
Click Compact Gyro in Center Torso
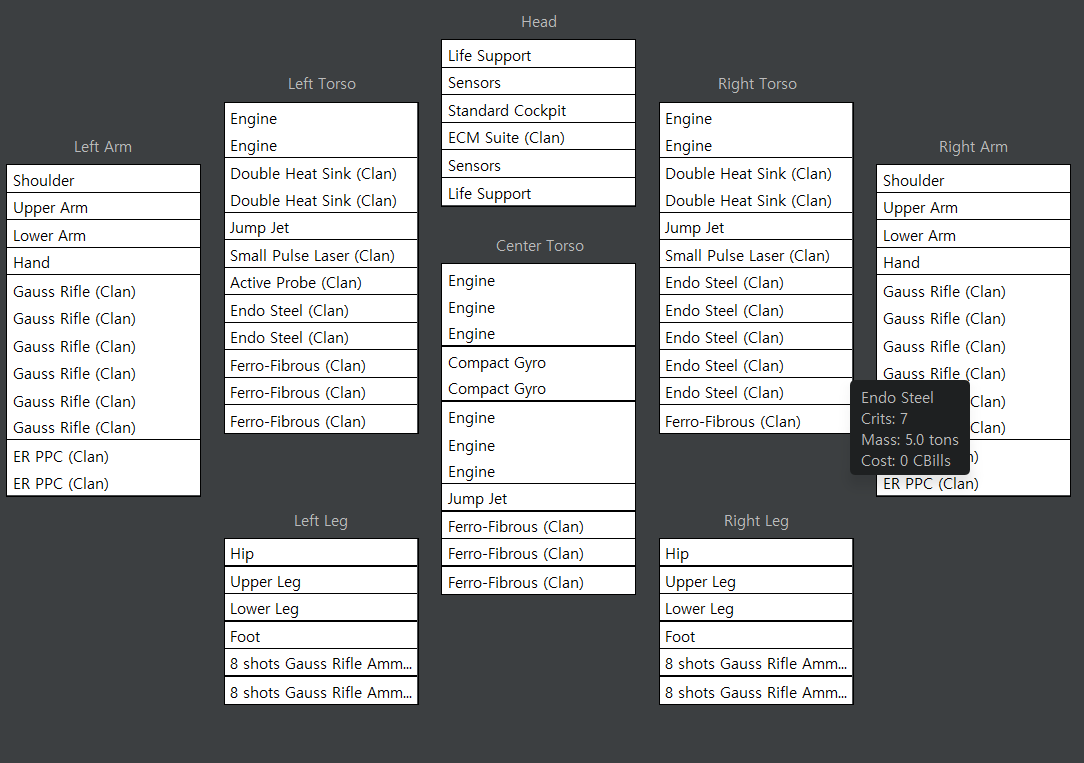point(538,375)
